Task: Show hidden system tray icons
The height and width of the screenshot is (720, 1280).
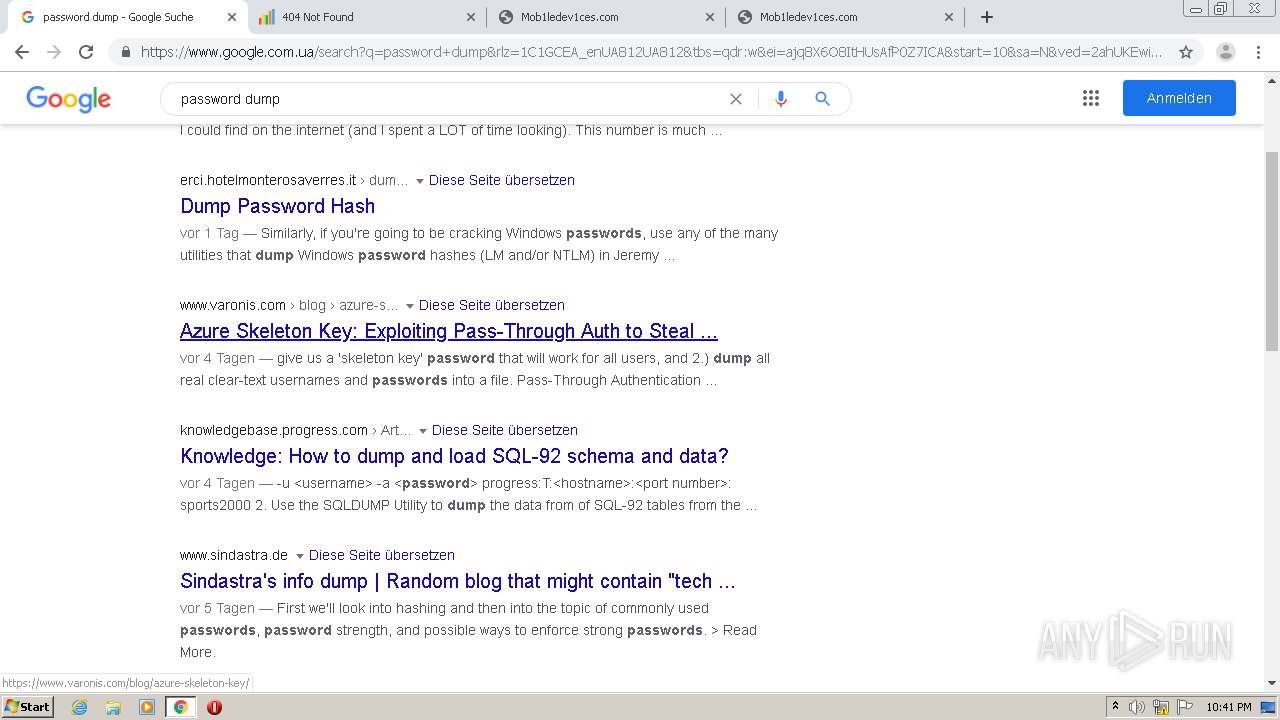Action: (1115, 707)
